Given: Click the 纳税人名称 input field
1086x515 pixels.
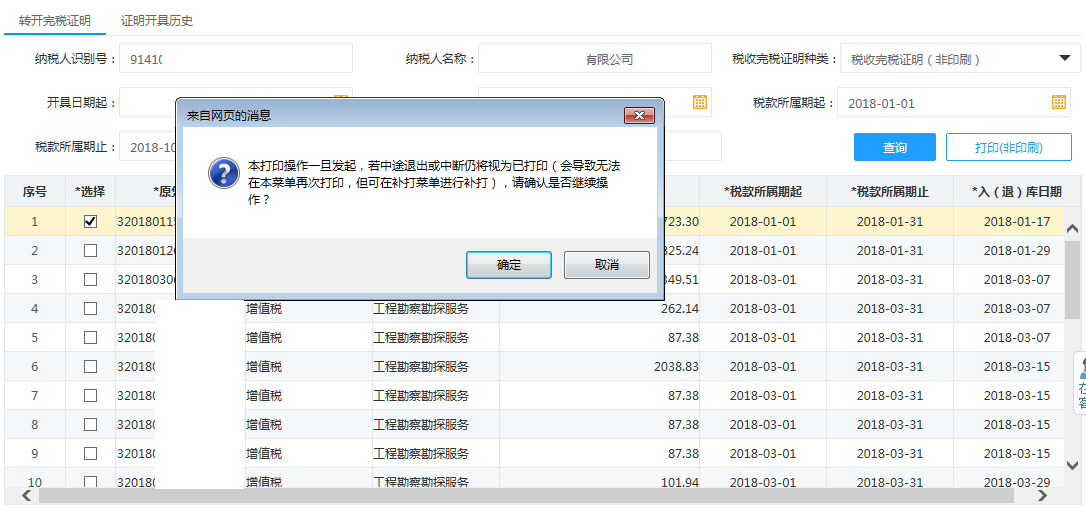Looking at the screenshot, I should (x=594, y=59).
